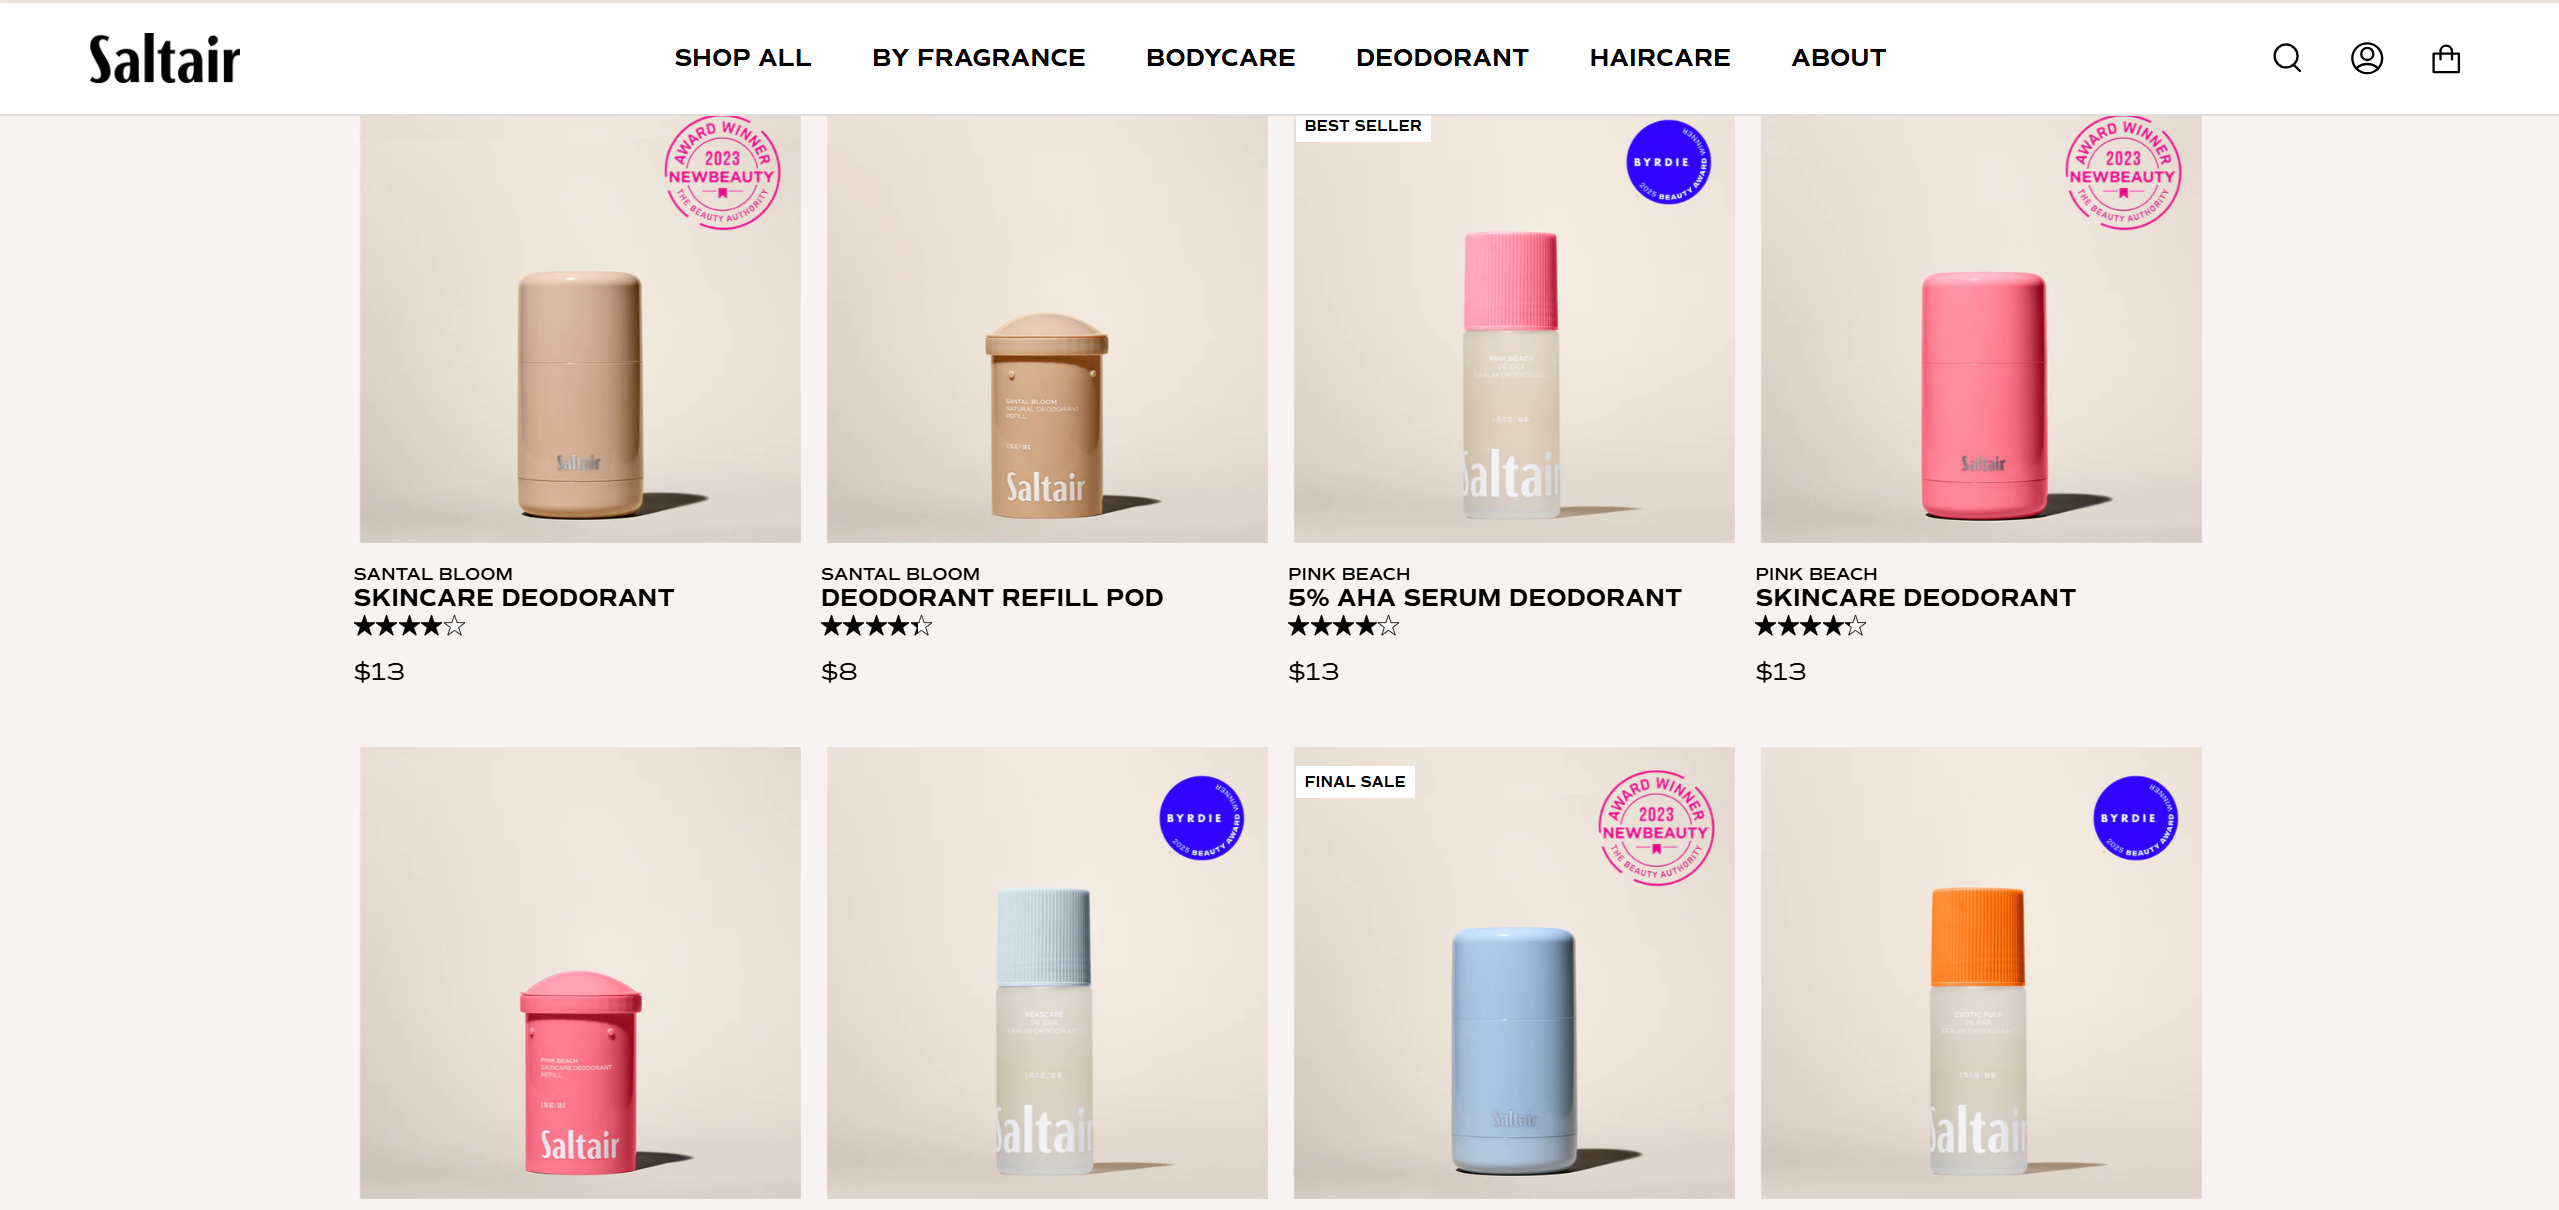Open 5% AHA Serum Deodorant title link
Image resolution: width=2559 pixels, height=1210 pixels.
click(1484, 598)
